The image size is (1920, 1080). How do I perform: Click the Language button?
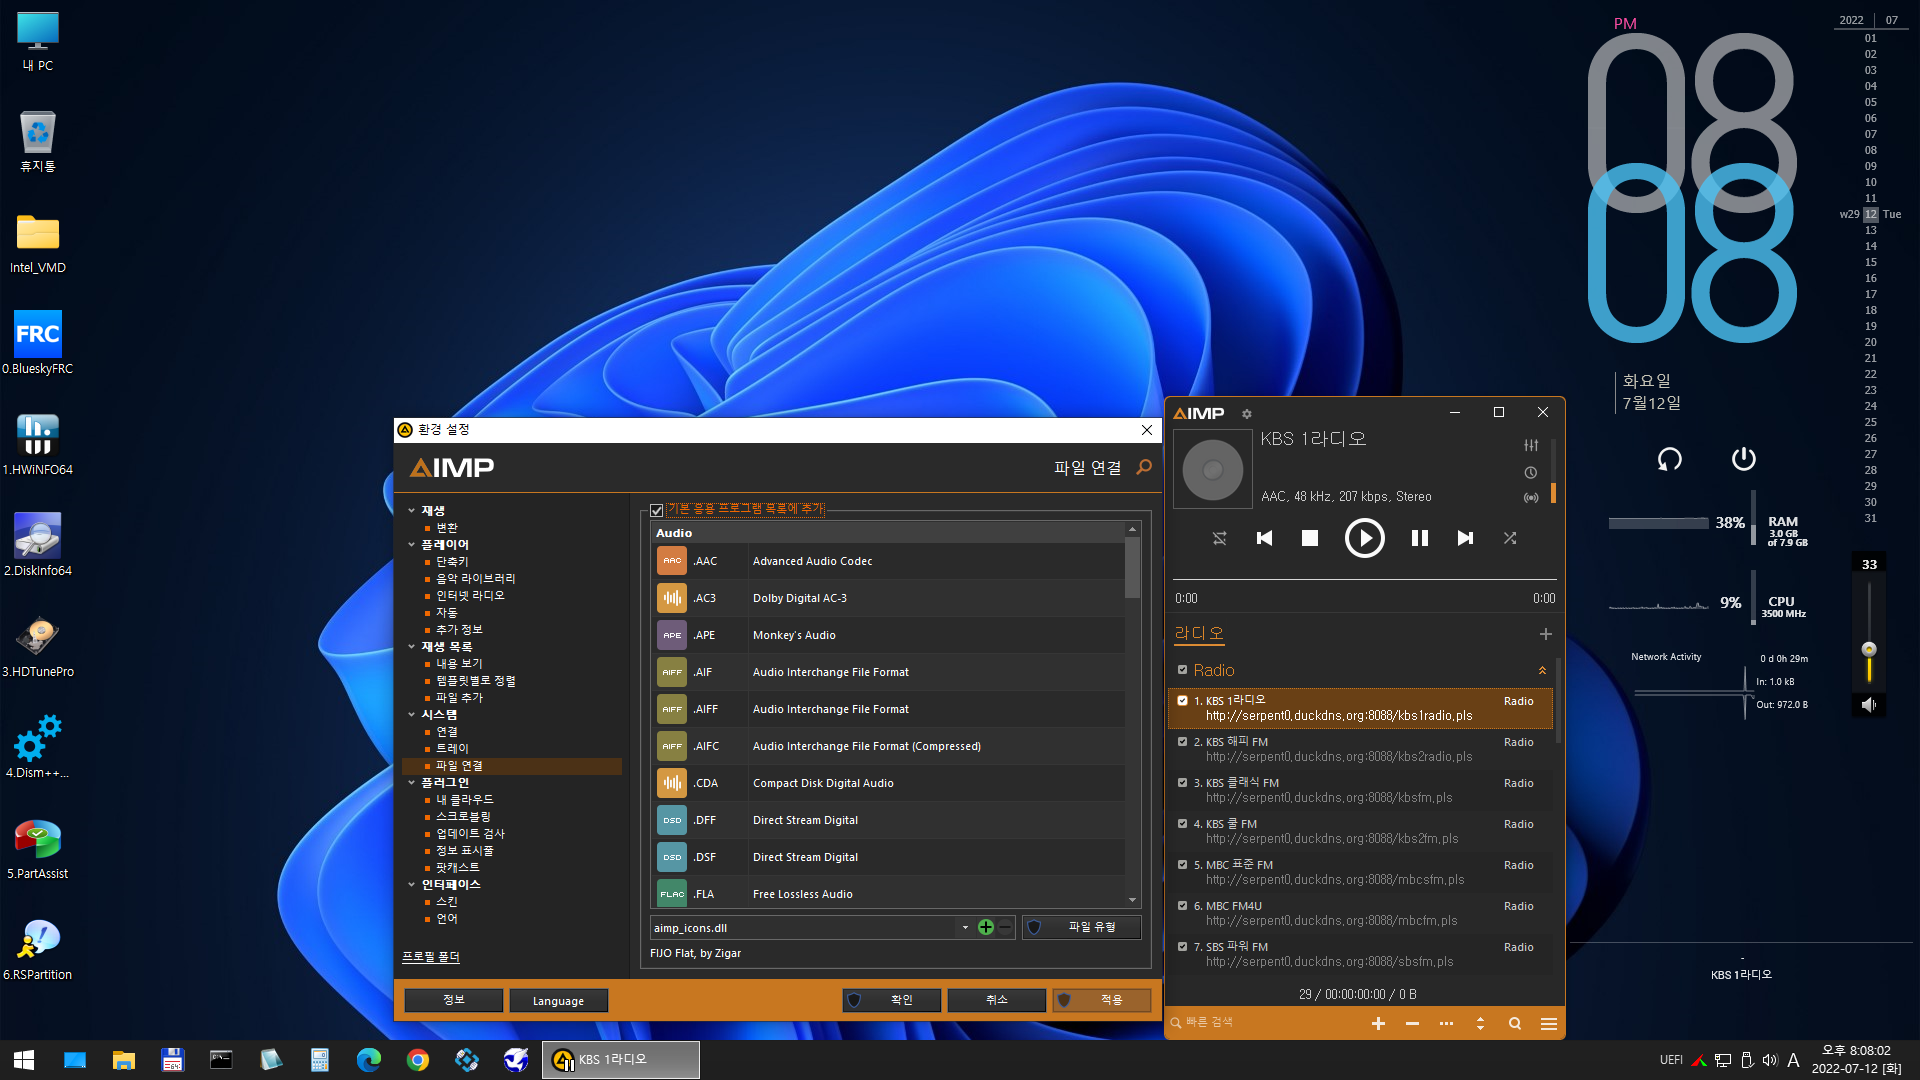(x=559, y=1000)
